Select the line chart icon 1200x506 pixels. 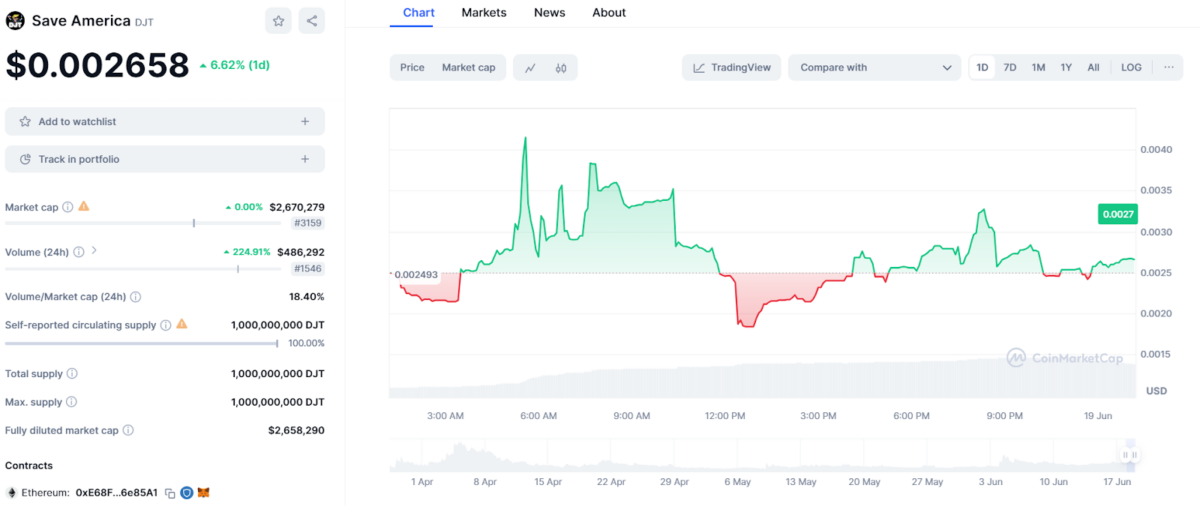tap(530, 68)
